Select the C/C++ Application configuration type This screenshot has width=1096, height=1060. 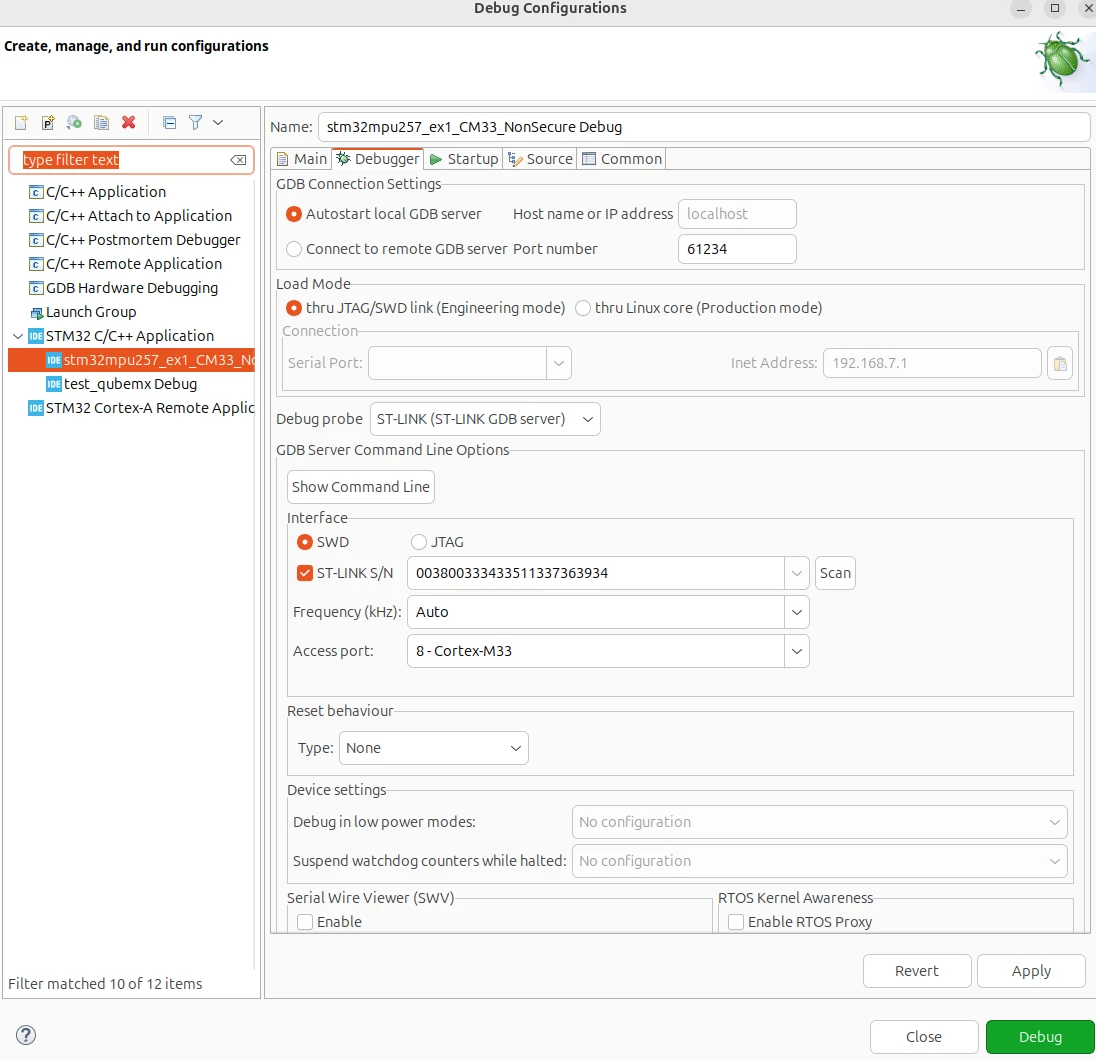point(97,192)
